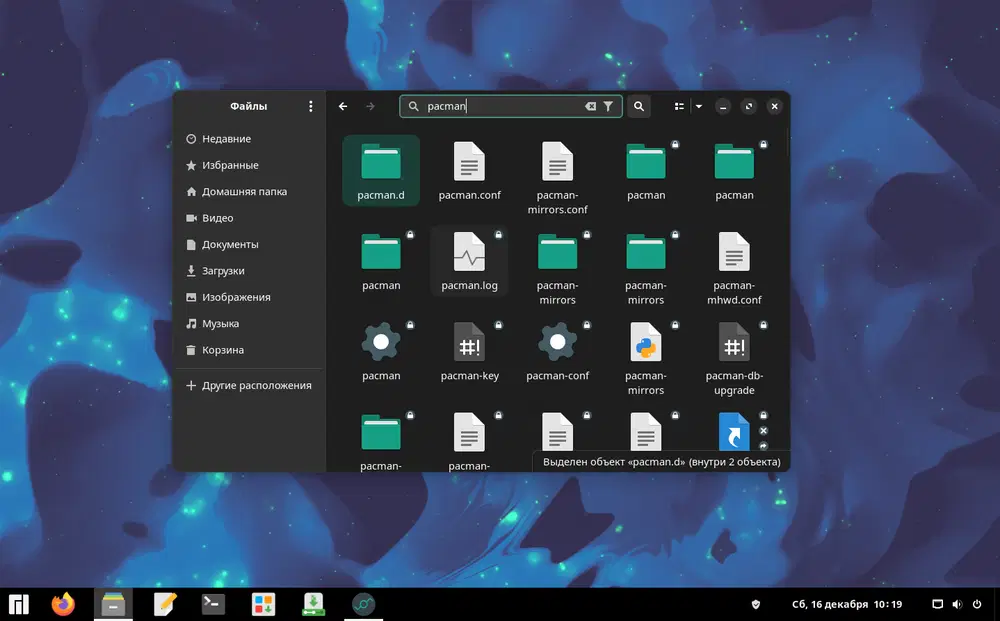Select the pacman-mirrors Python file
The height and width of the screenshot is (621, 1000).
[646, 342]
